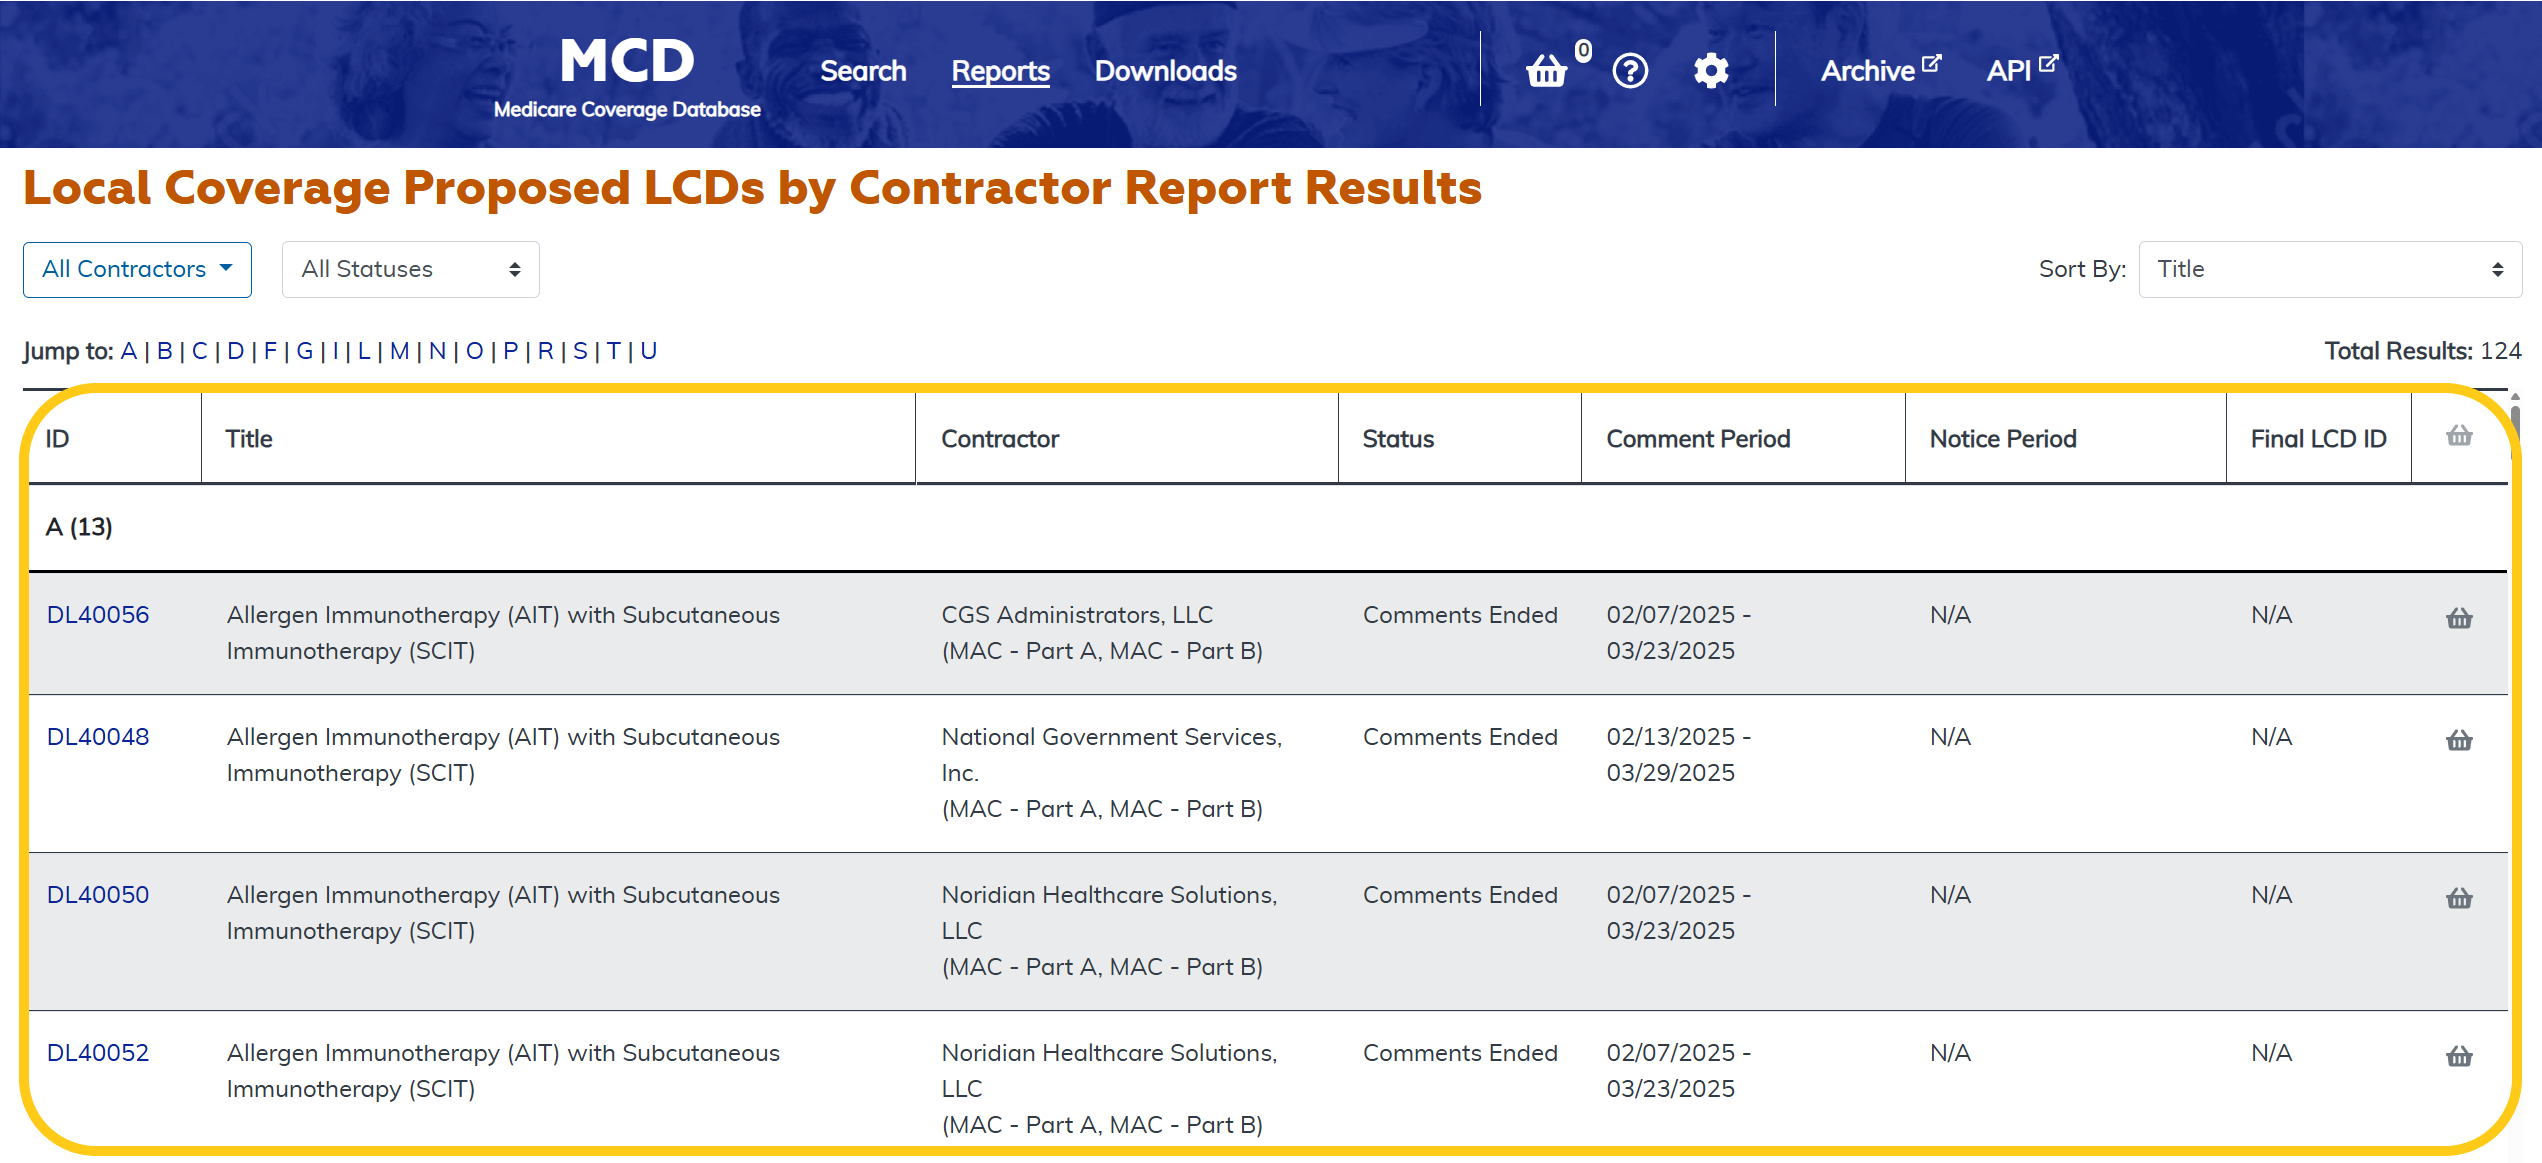
Task: Add DL40056 row to basket
Action: click(x=2459, y=618)
